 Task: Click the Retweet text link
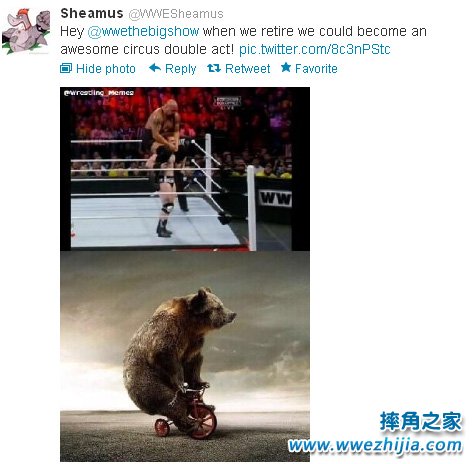click(x=248, y=69)
